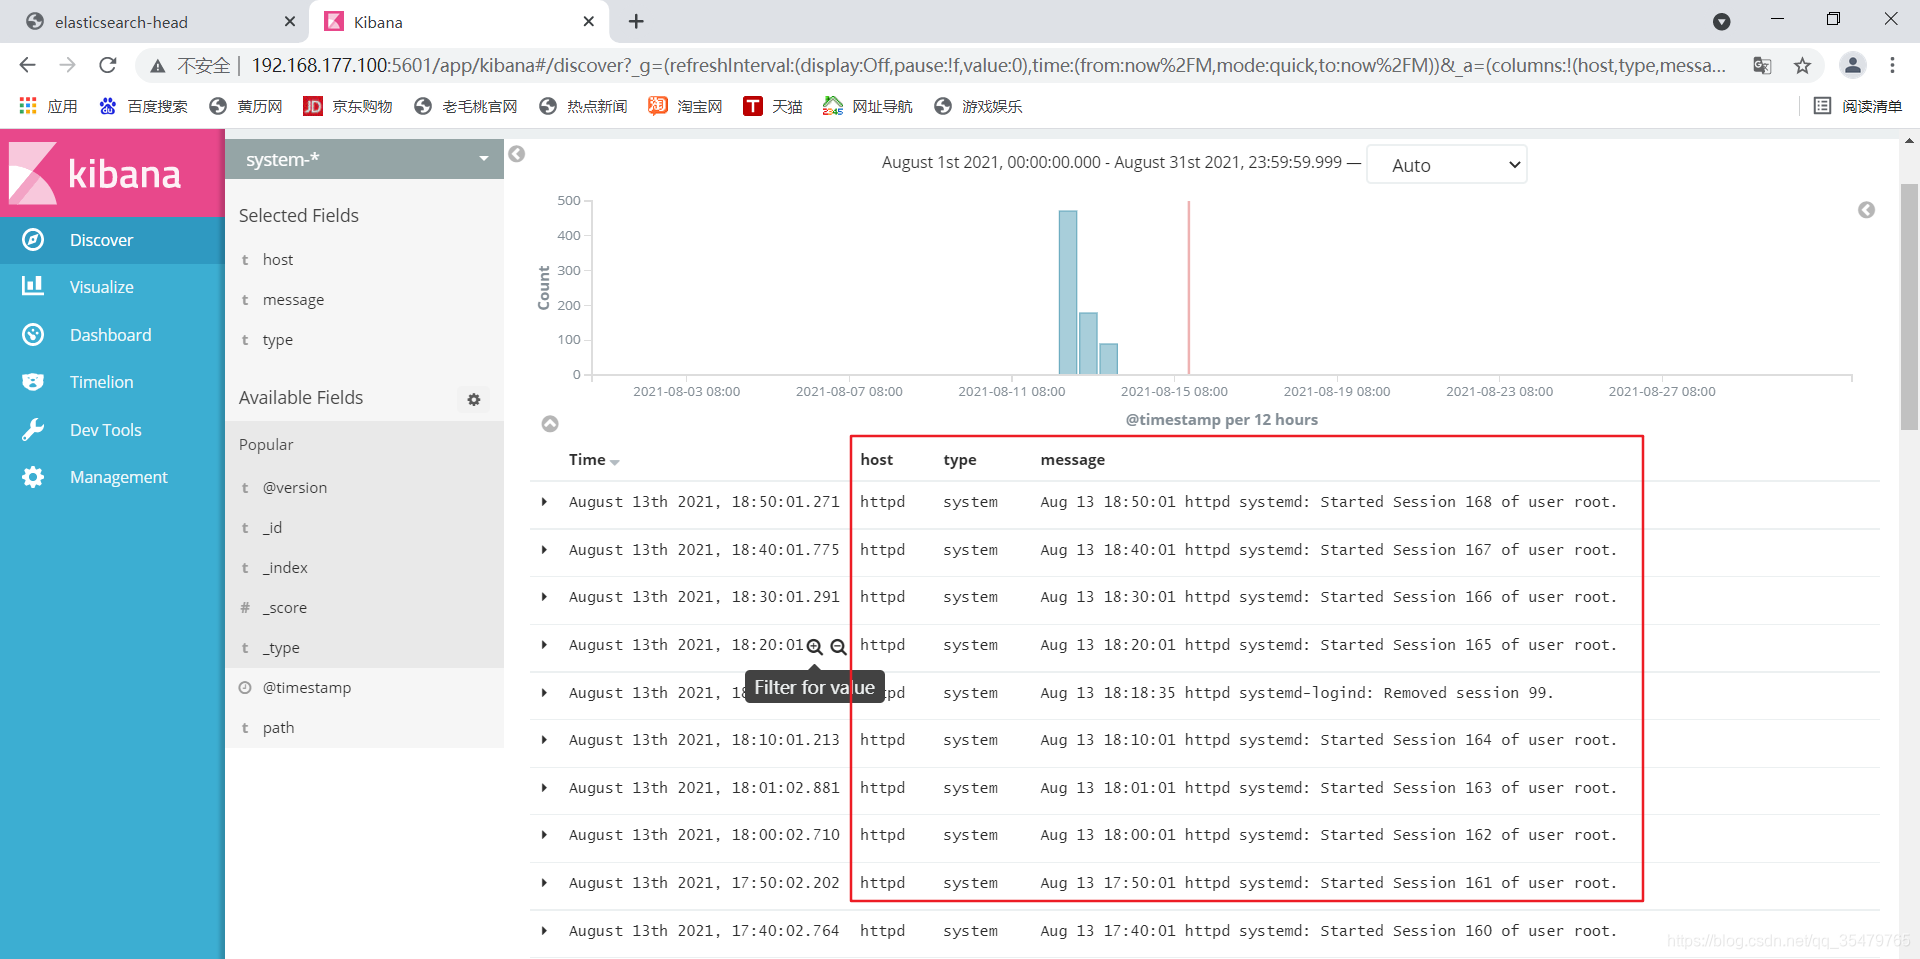Go back in browser history

[27, 65]
